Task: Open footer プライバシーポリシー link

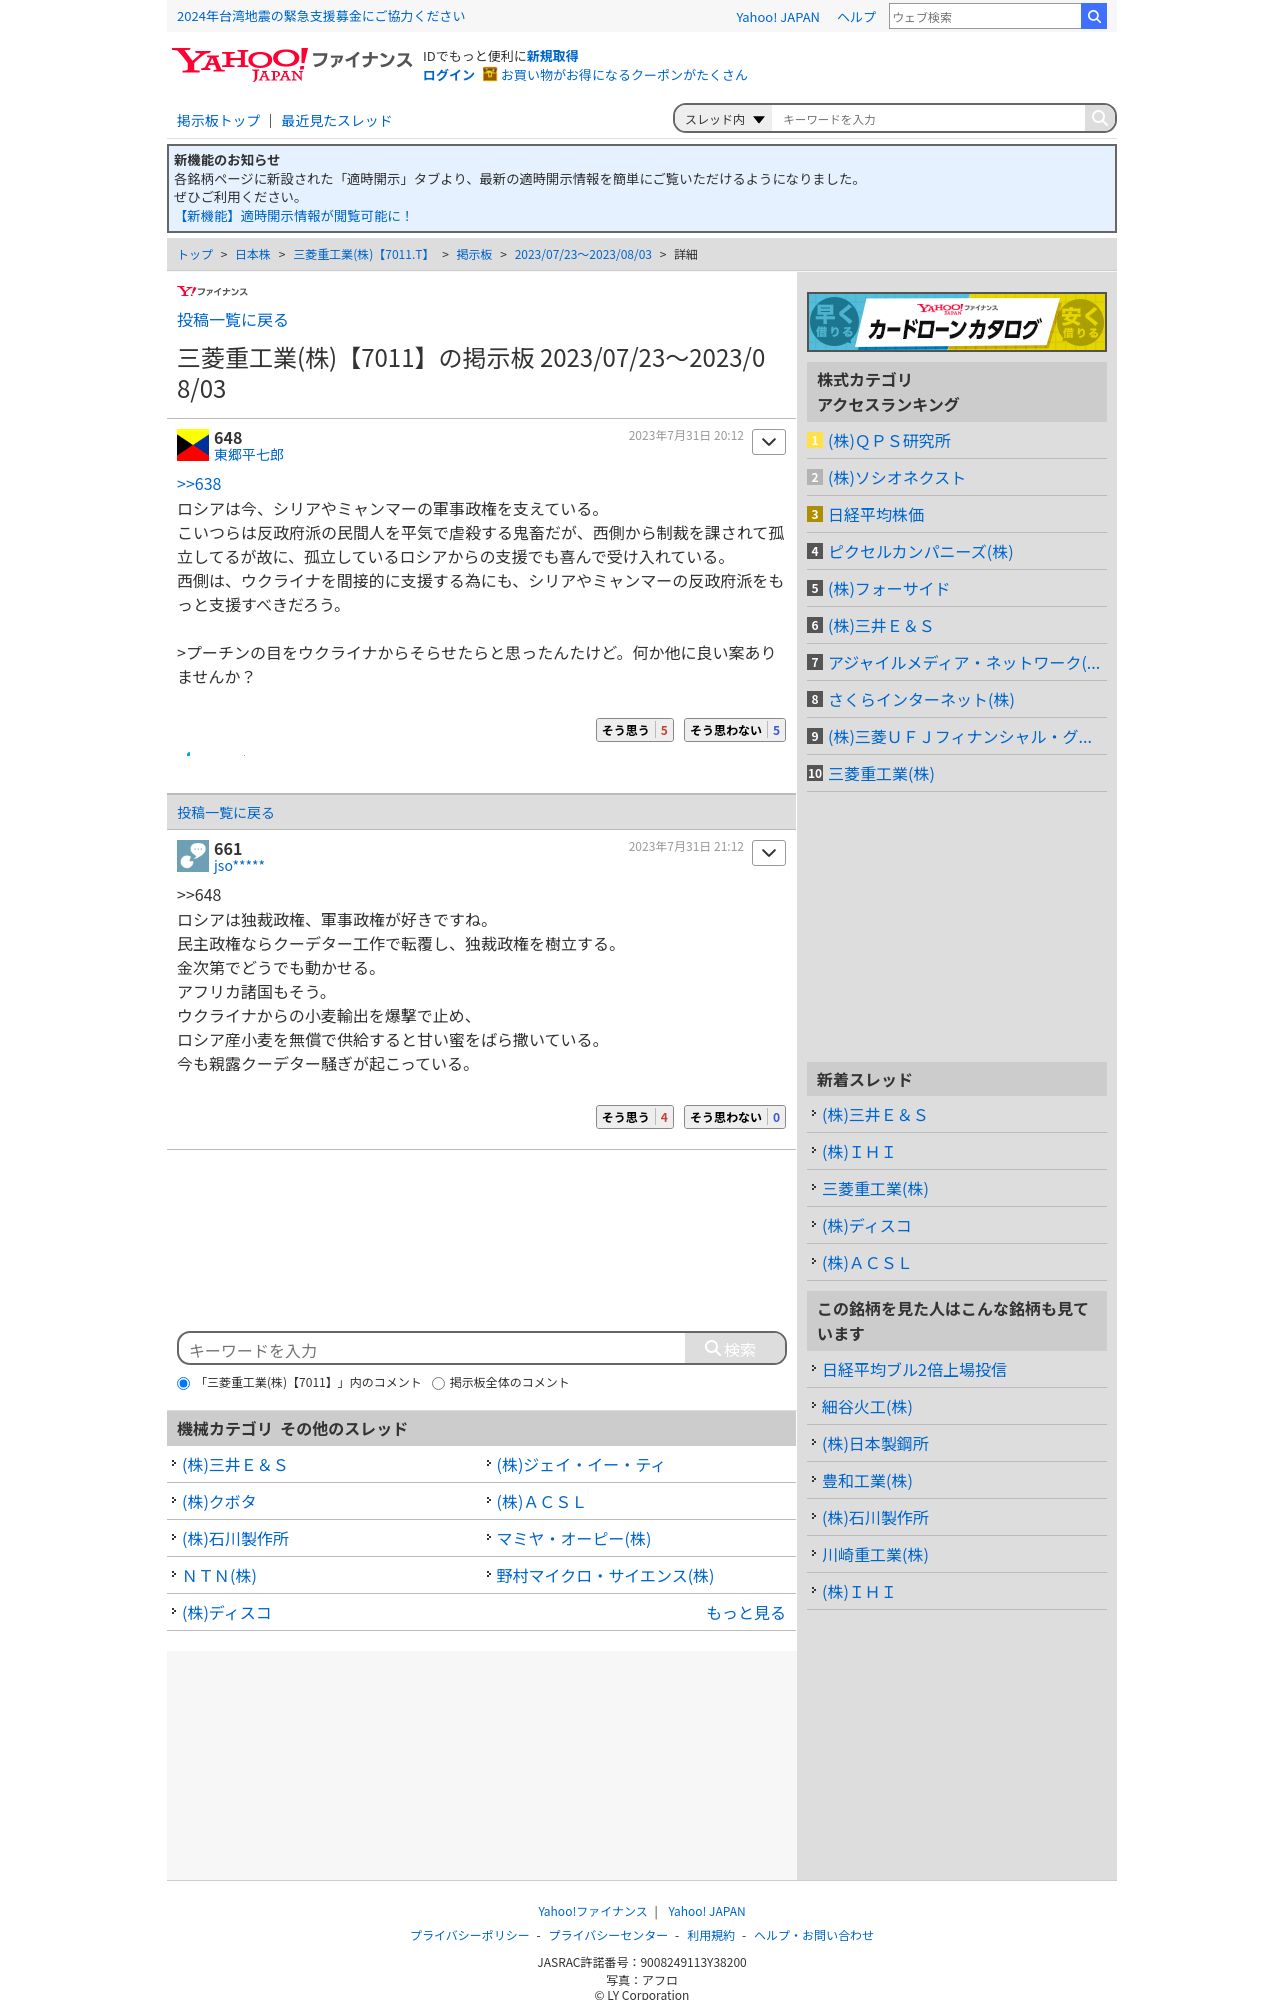Action: pos(470,1936)
